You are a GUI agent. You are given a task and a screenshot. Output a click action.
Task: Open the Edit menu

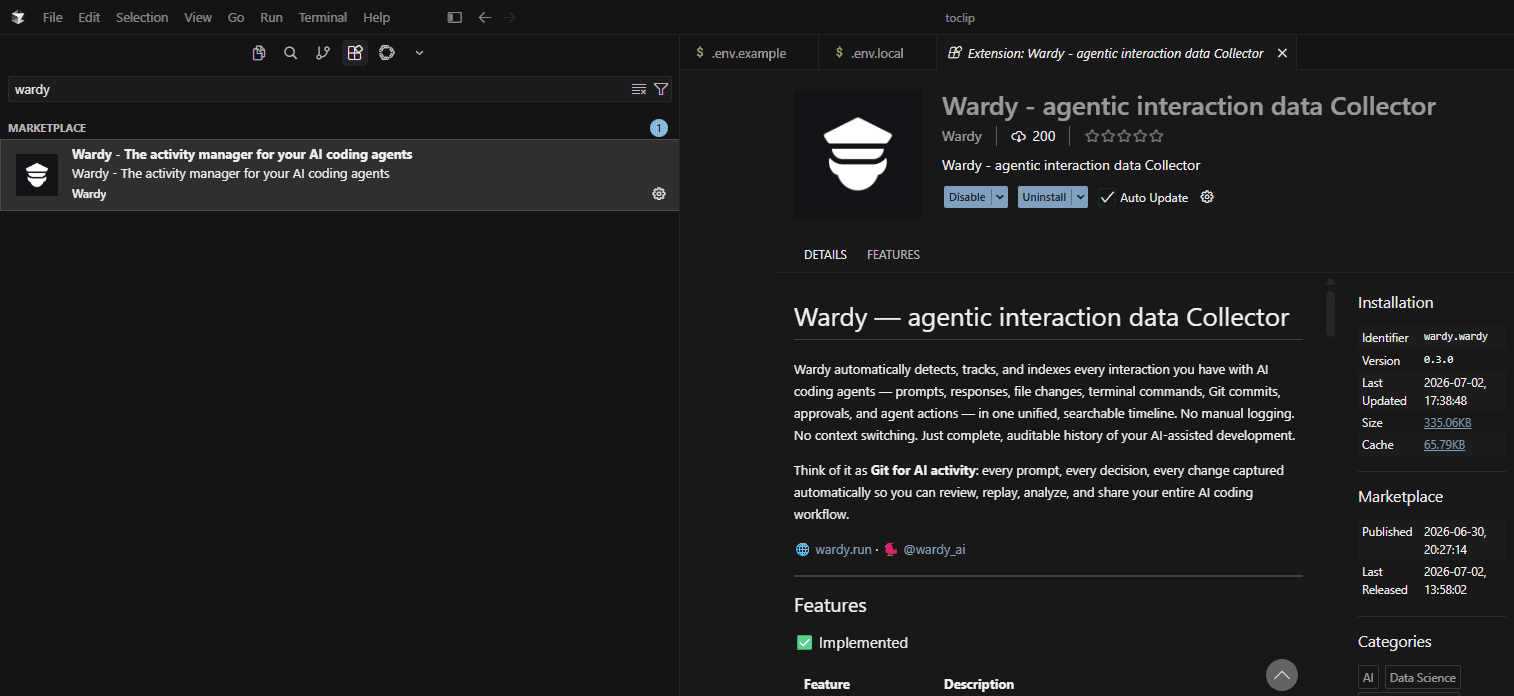click(90, 17)
